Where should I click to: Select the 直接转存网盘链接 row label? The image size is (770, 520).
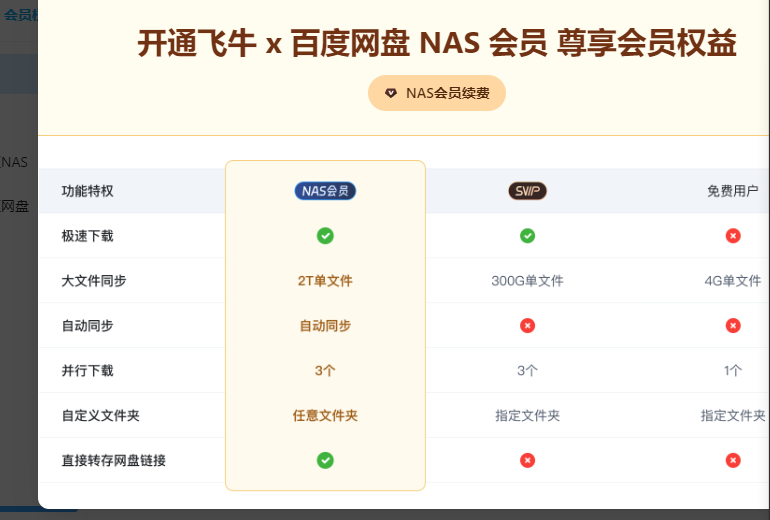click(113, 460)
